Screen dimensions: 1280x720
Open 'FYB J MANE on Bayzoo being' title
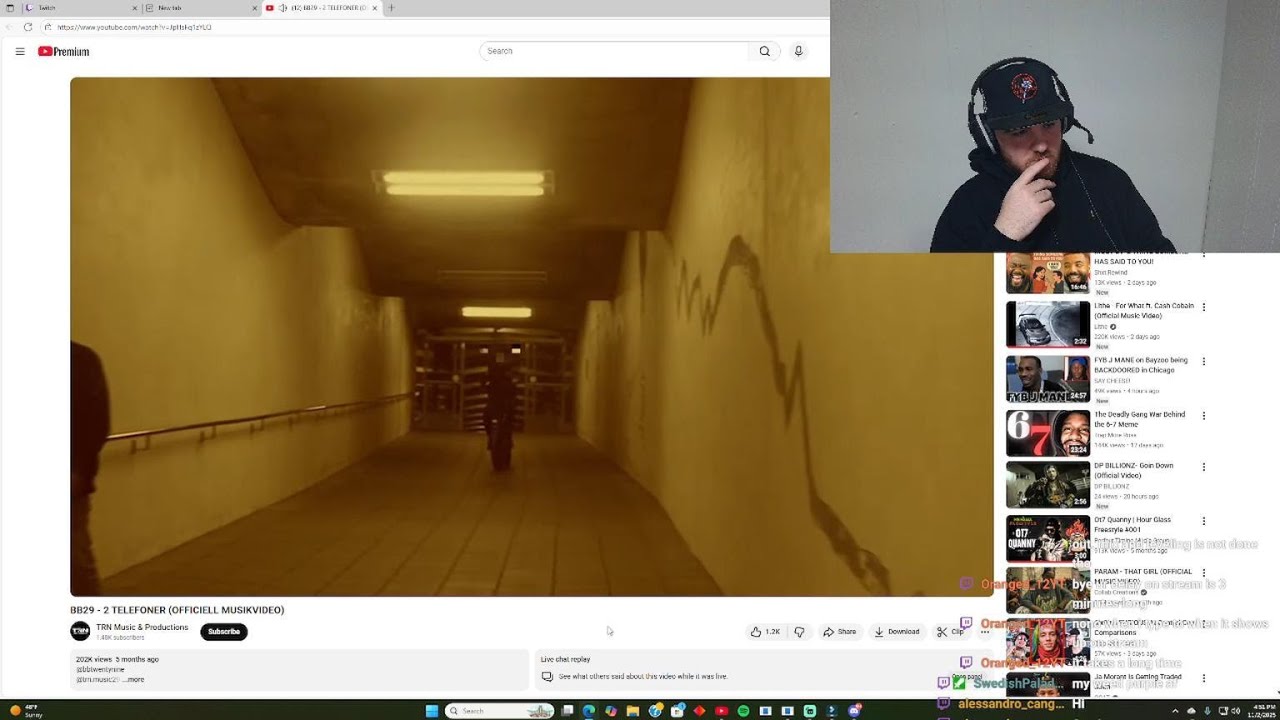[1141, 365]
